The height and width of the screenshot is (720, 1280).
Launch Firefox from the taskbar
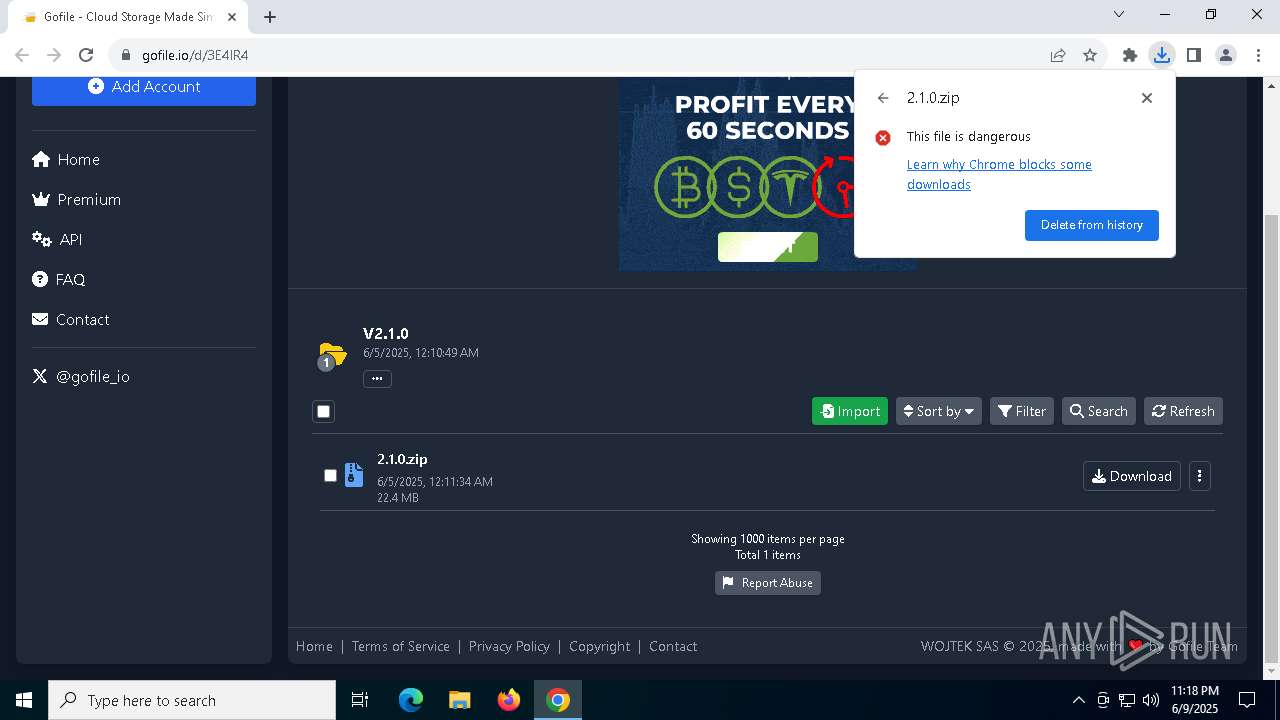(509, 700)
